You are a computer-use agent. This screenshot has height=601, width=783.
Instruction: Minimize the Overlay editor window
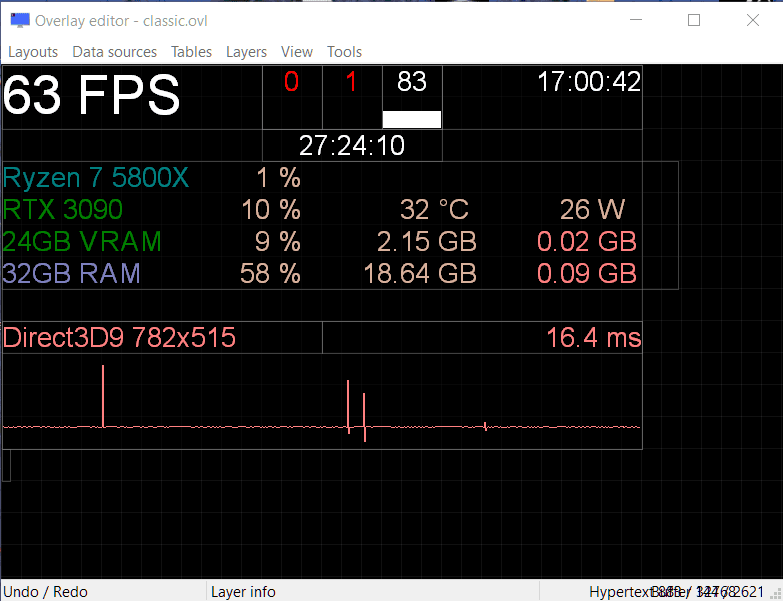pyautogui.click(x=636, y=20)
